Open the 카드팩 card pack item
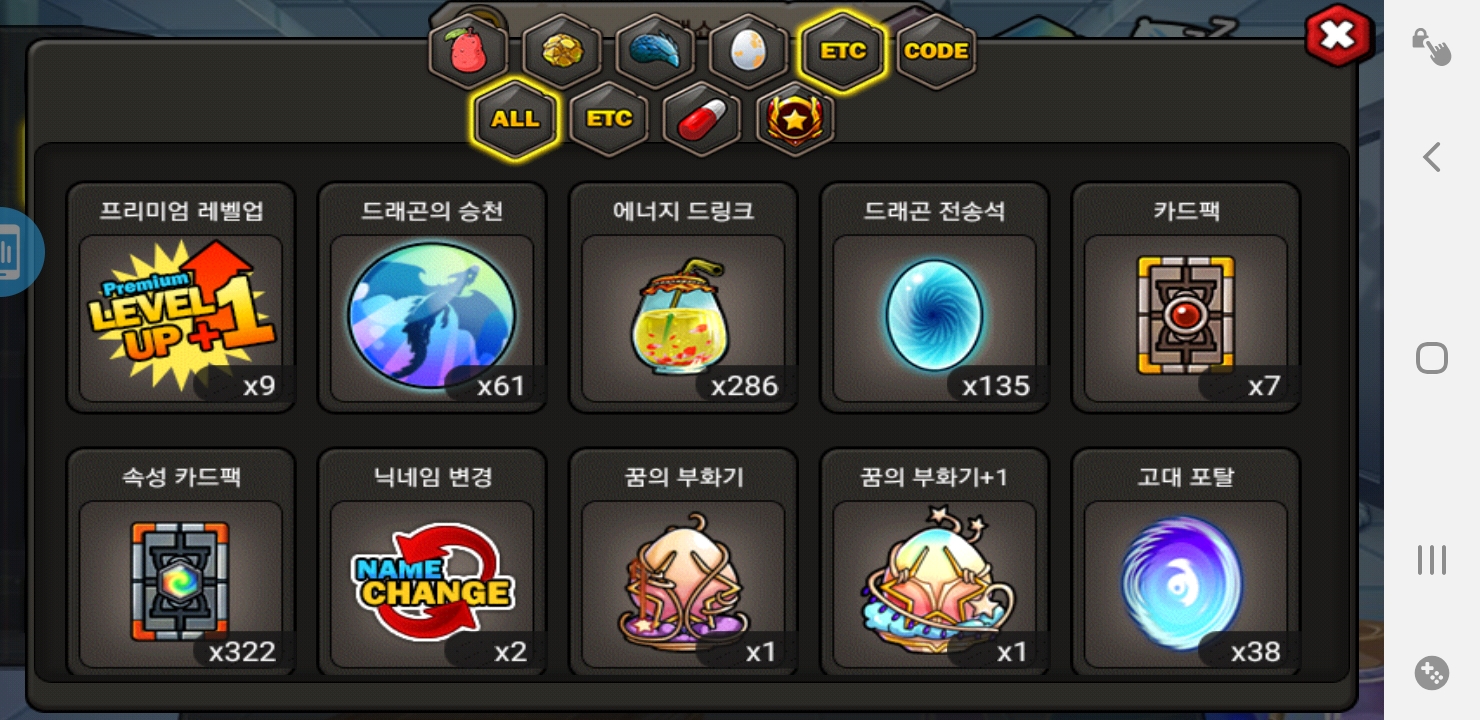 pos(1186,297)
